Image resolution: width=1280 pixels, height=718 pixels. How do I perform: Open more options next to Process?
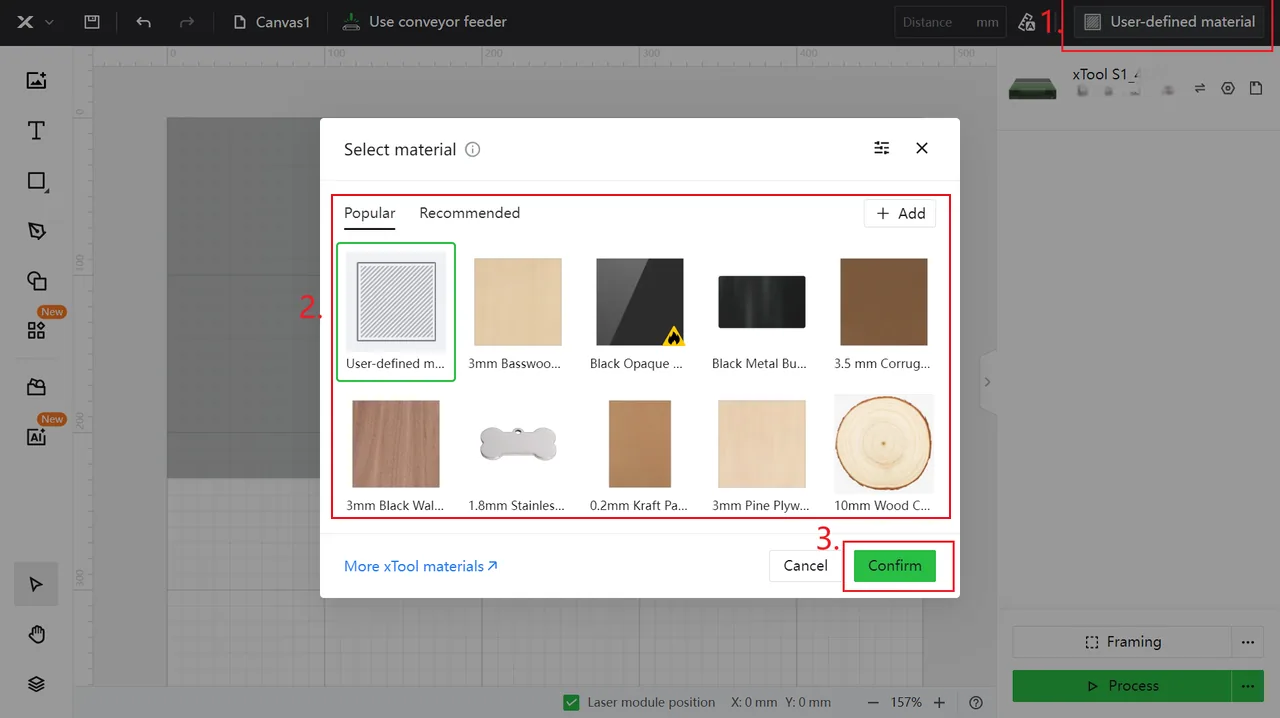(1247, 686)
